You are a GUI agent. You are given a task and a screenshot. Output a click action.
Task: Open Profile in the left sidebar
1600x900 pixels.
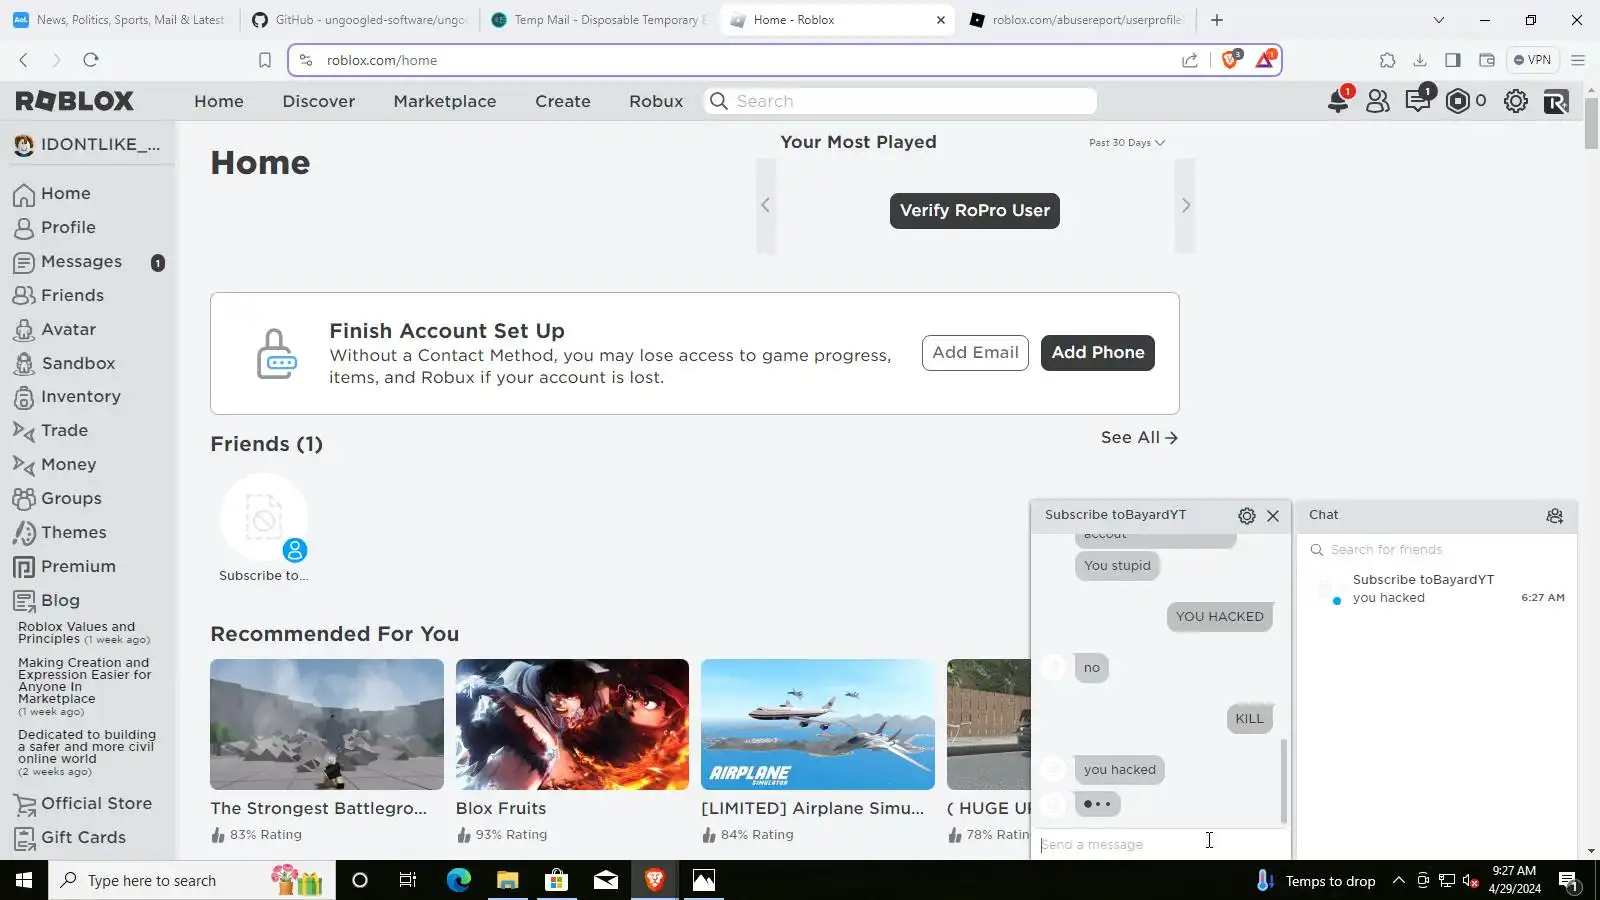[68, 228]
